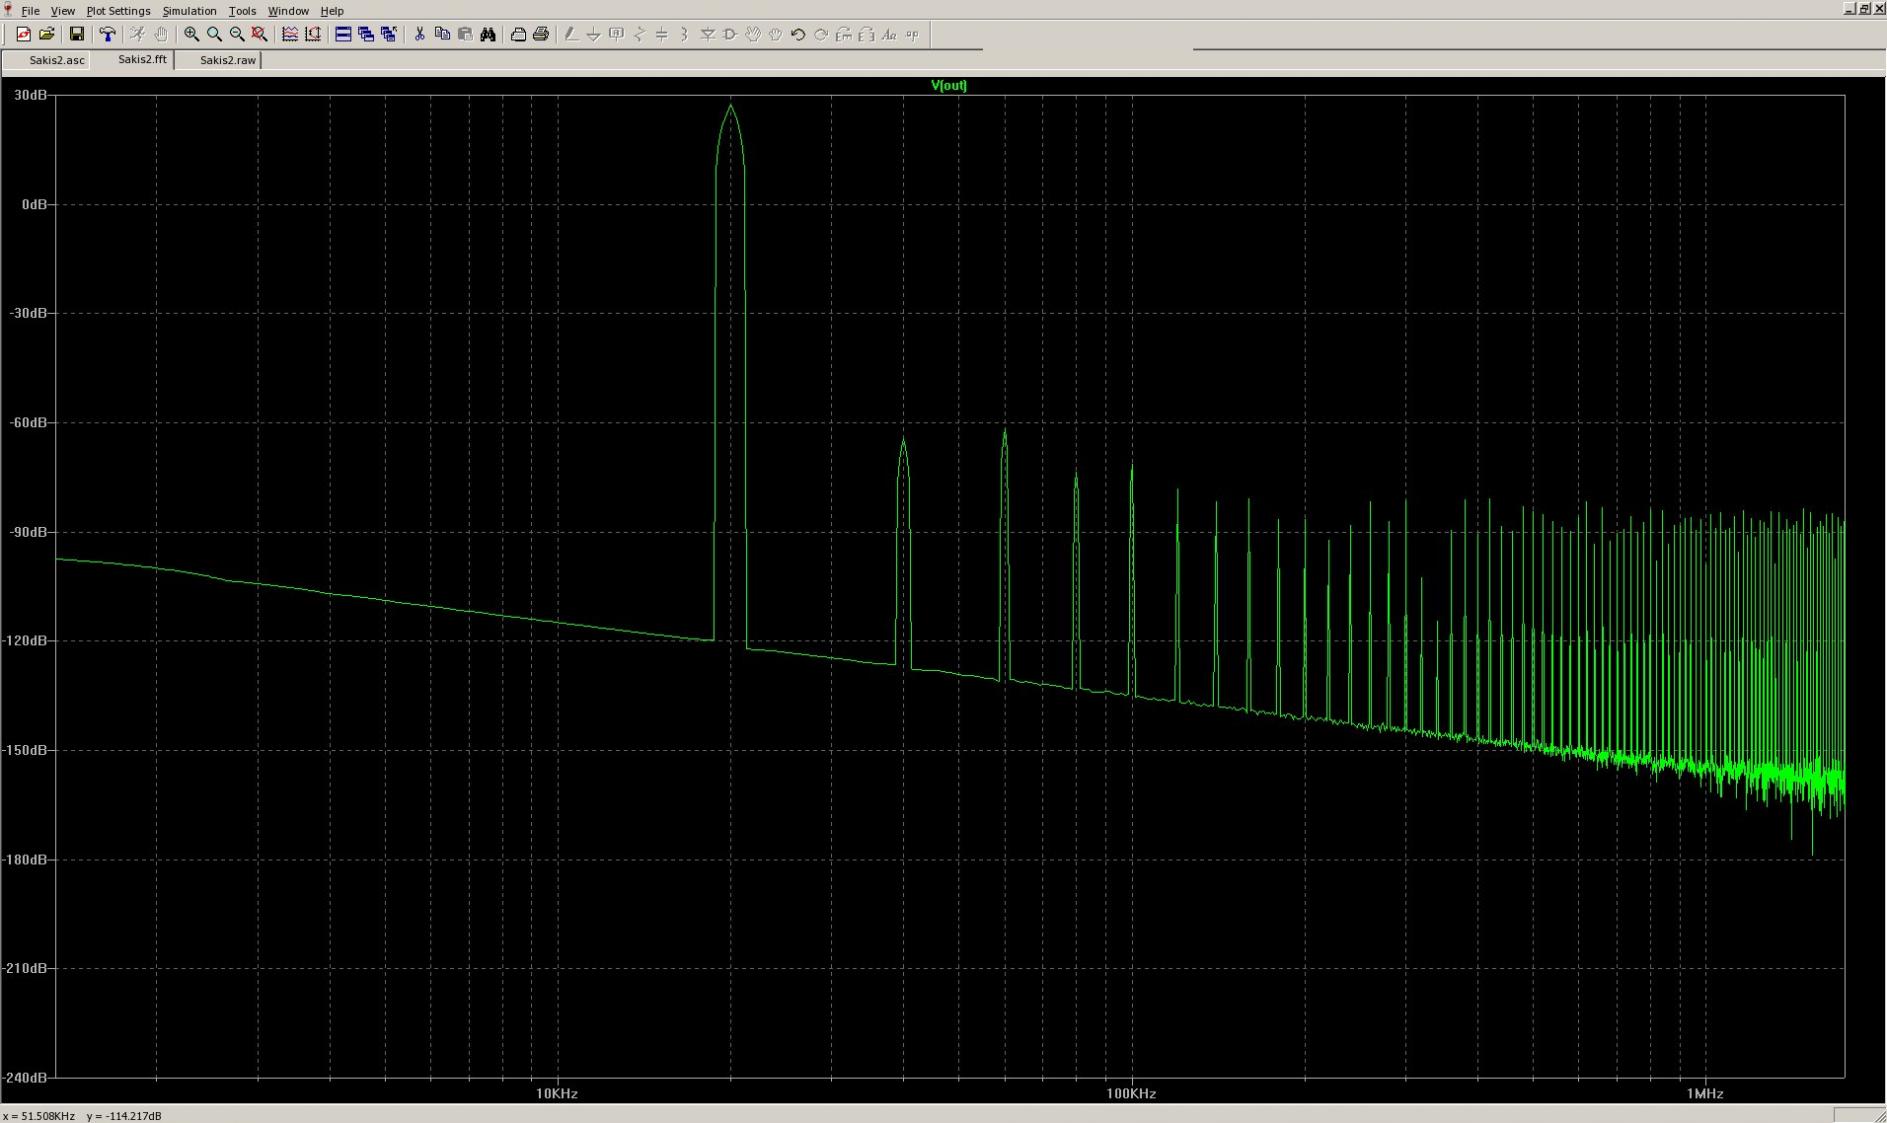Screen dimensions: 1887x1123
Task: Click the Place text Aa icon
Action: 889,35
